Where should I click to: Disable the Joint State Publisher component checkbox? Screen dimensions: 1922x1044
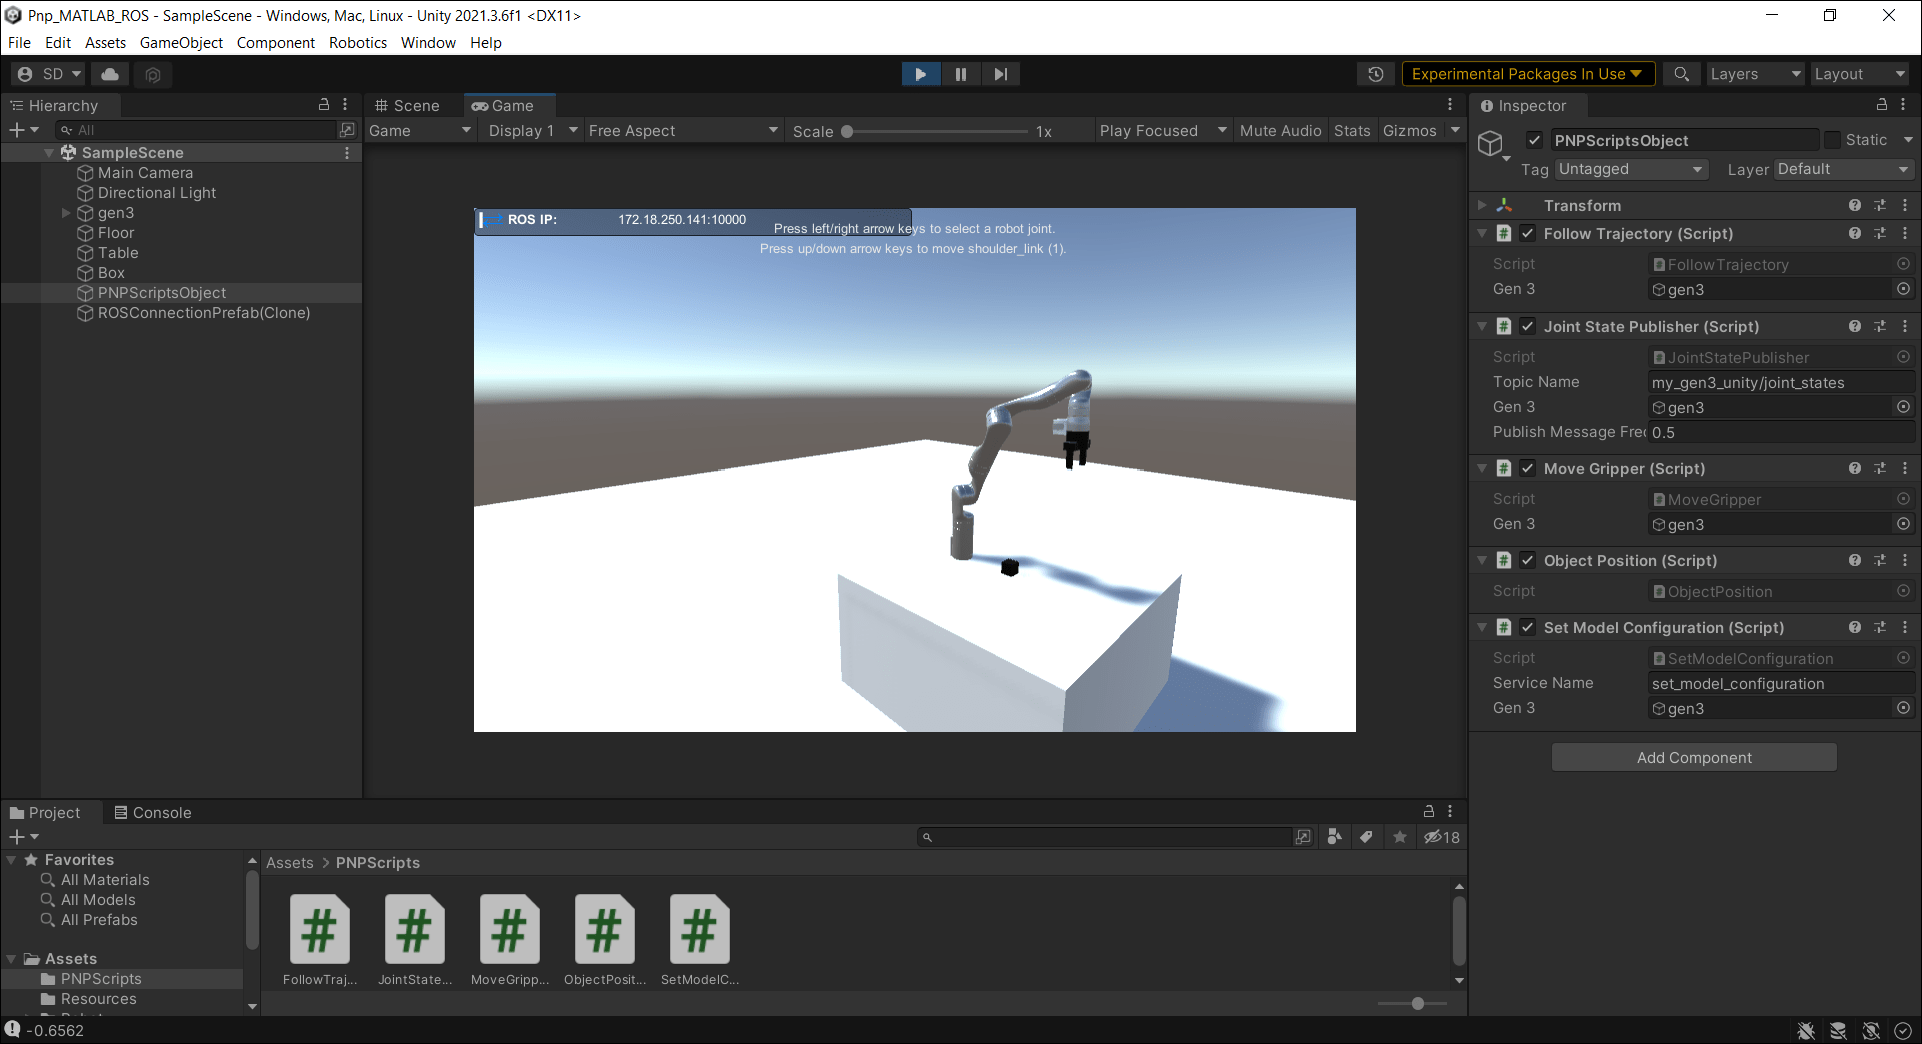coord(1527,326)
